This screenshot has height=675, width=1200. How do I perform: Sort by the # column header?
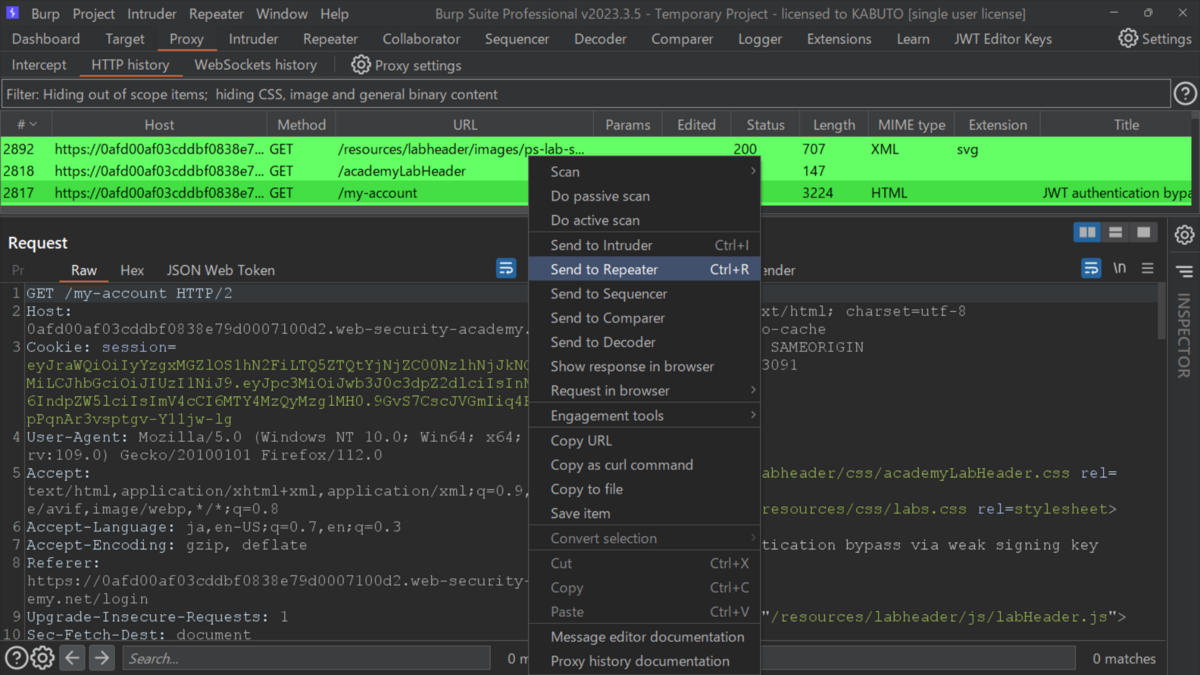(x=27, y=125)
